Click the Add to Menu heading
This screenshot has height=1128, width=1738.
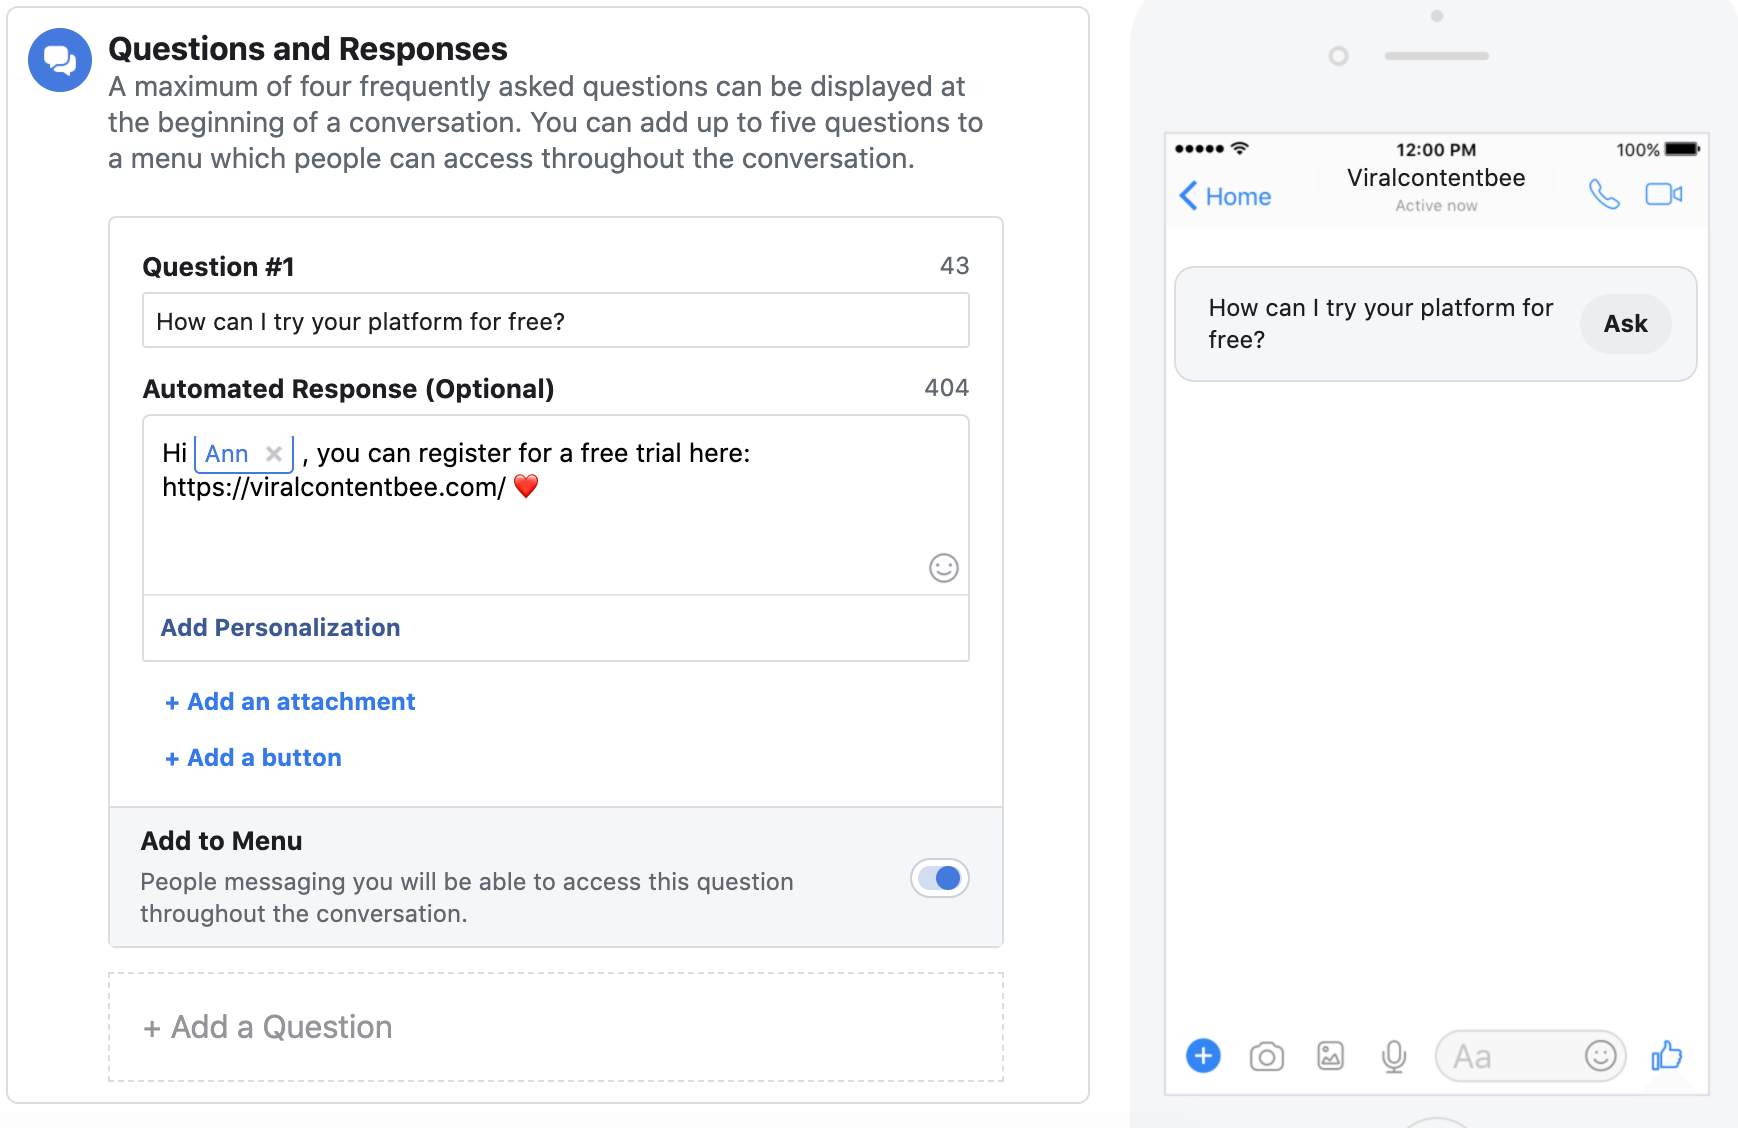221,841
